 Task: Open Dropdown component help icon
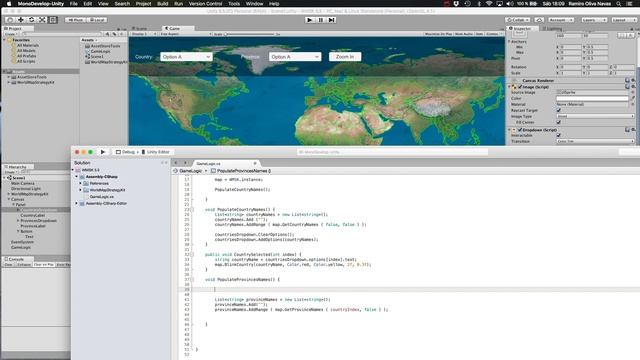(627, 129)
